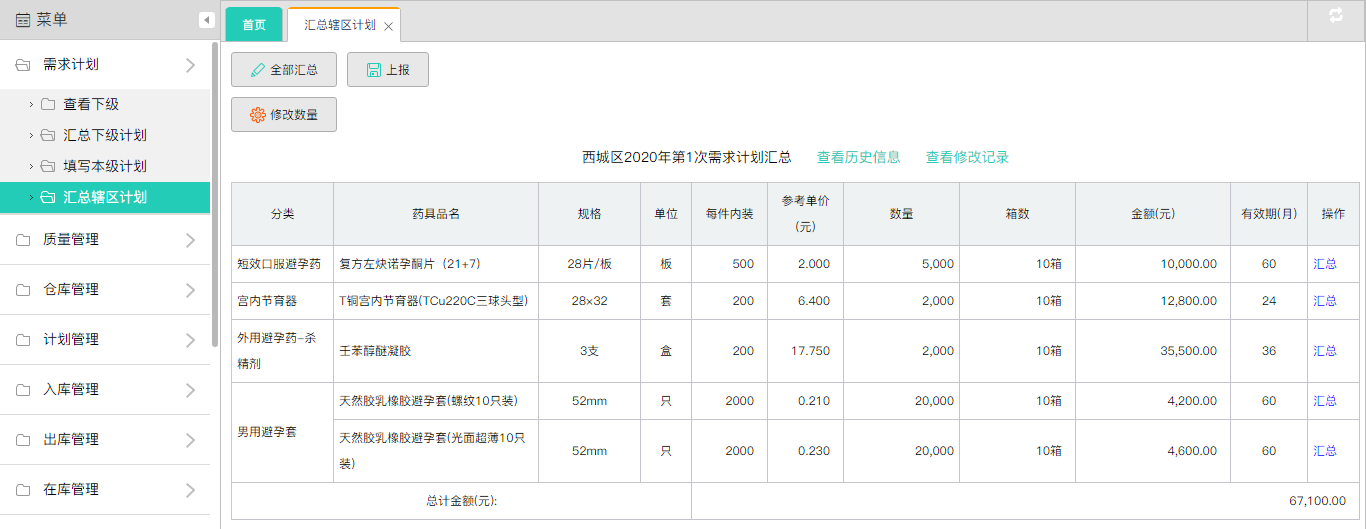Click the 全部汇总 button
Screen dimensions: 1366x529
tap(284, 70)
